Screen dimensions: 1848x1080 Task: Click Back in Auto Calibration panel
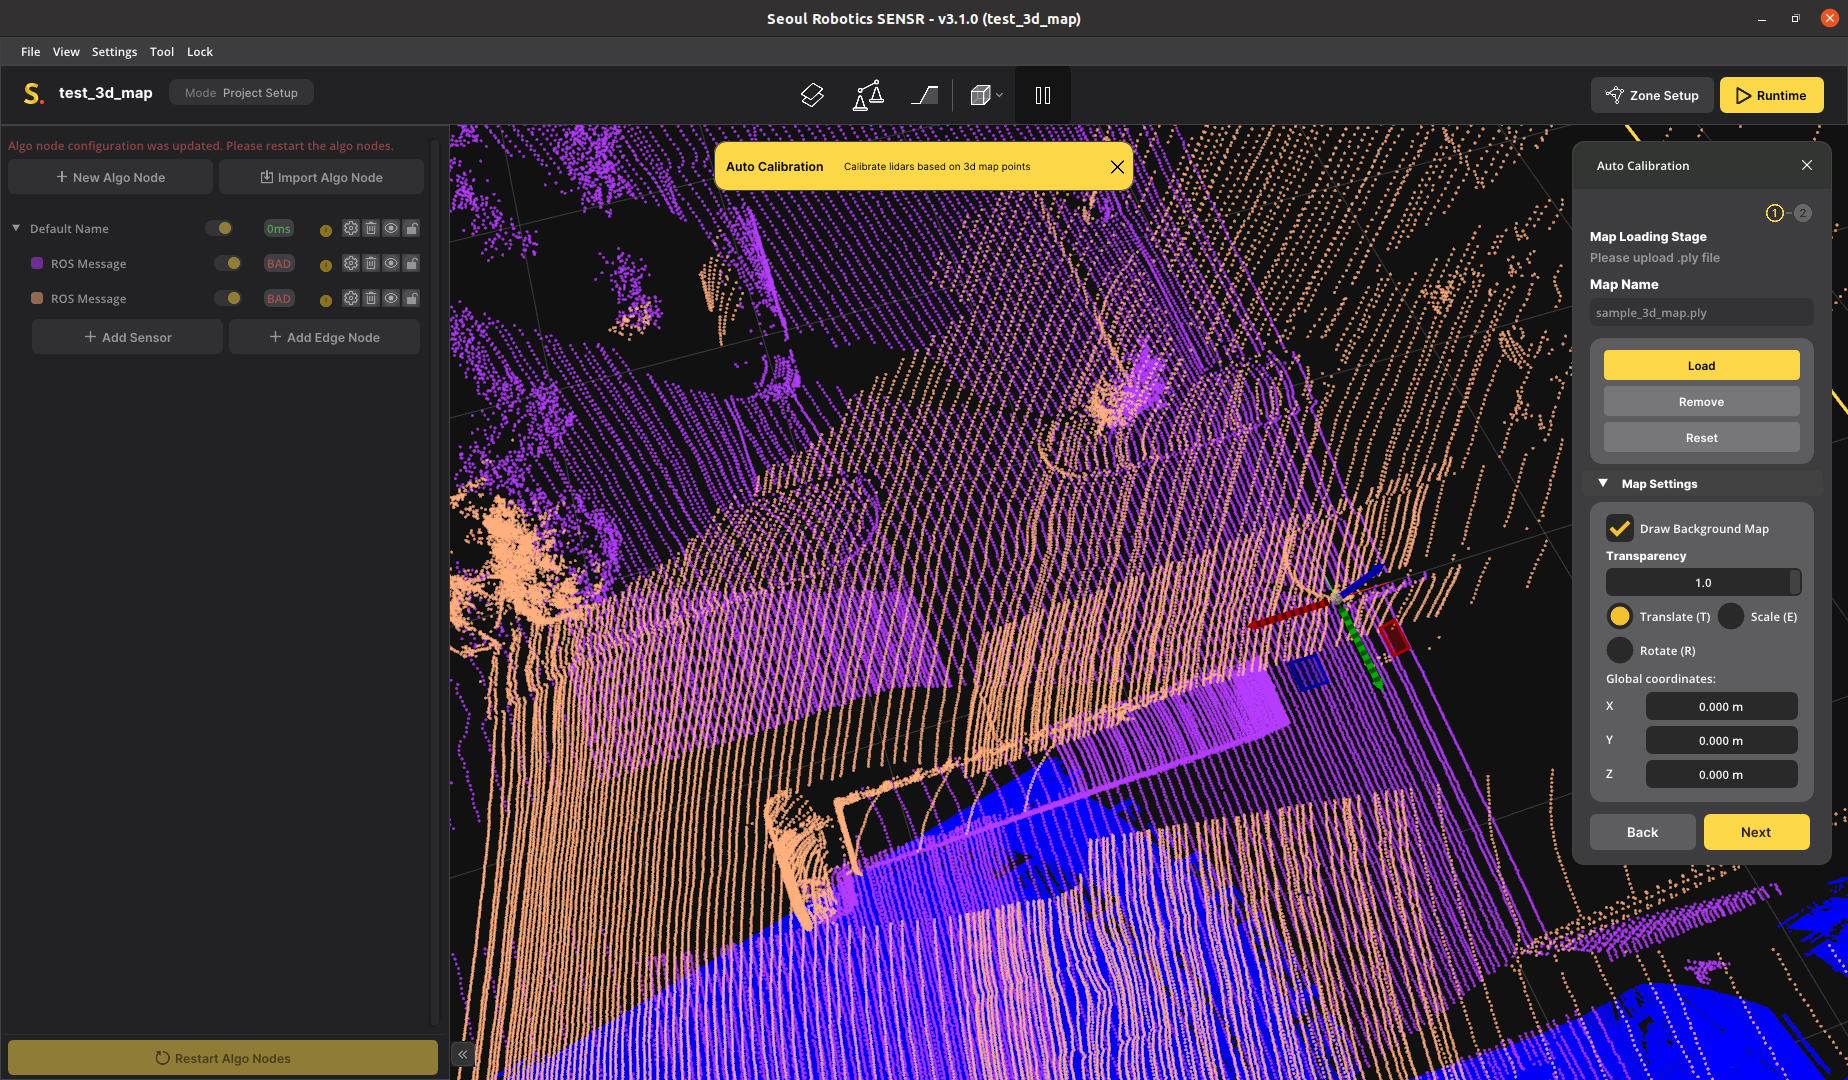coord(1642,832)
